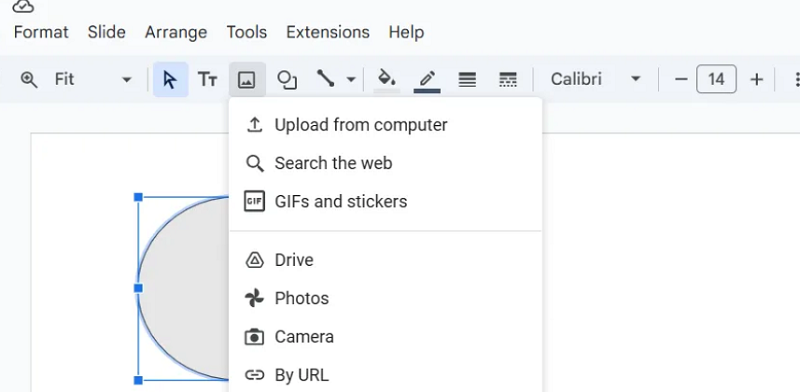Click the Insert image toolbar icon
This screenshot has height=392, width=800.
point(247,80)
